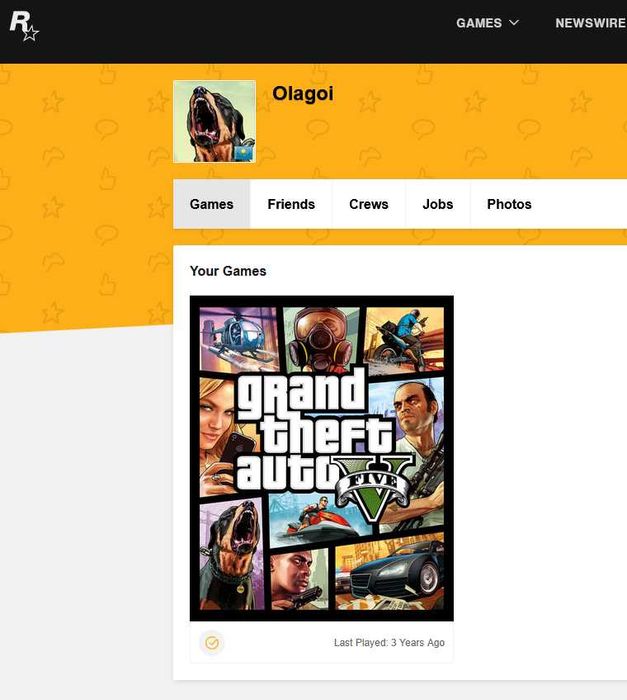Click the Rockstar Games logo
This screenshot has width=627, height=700.
click(24, 26)
